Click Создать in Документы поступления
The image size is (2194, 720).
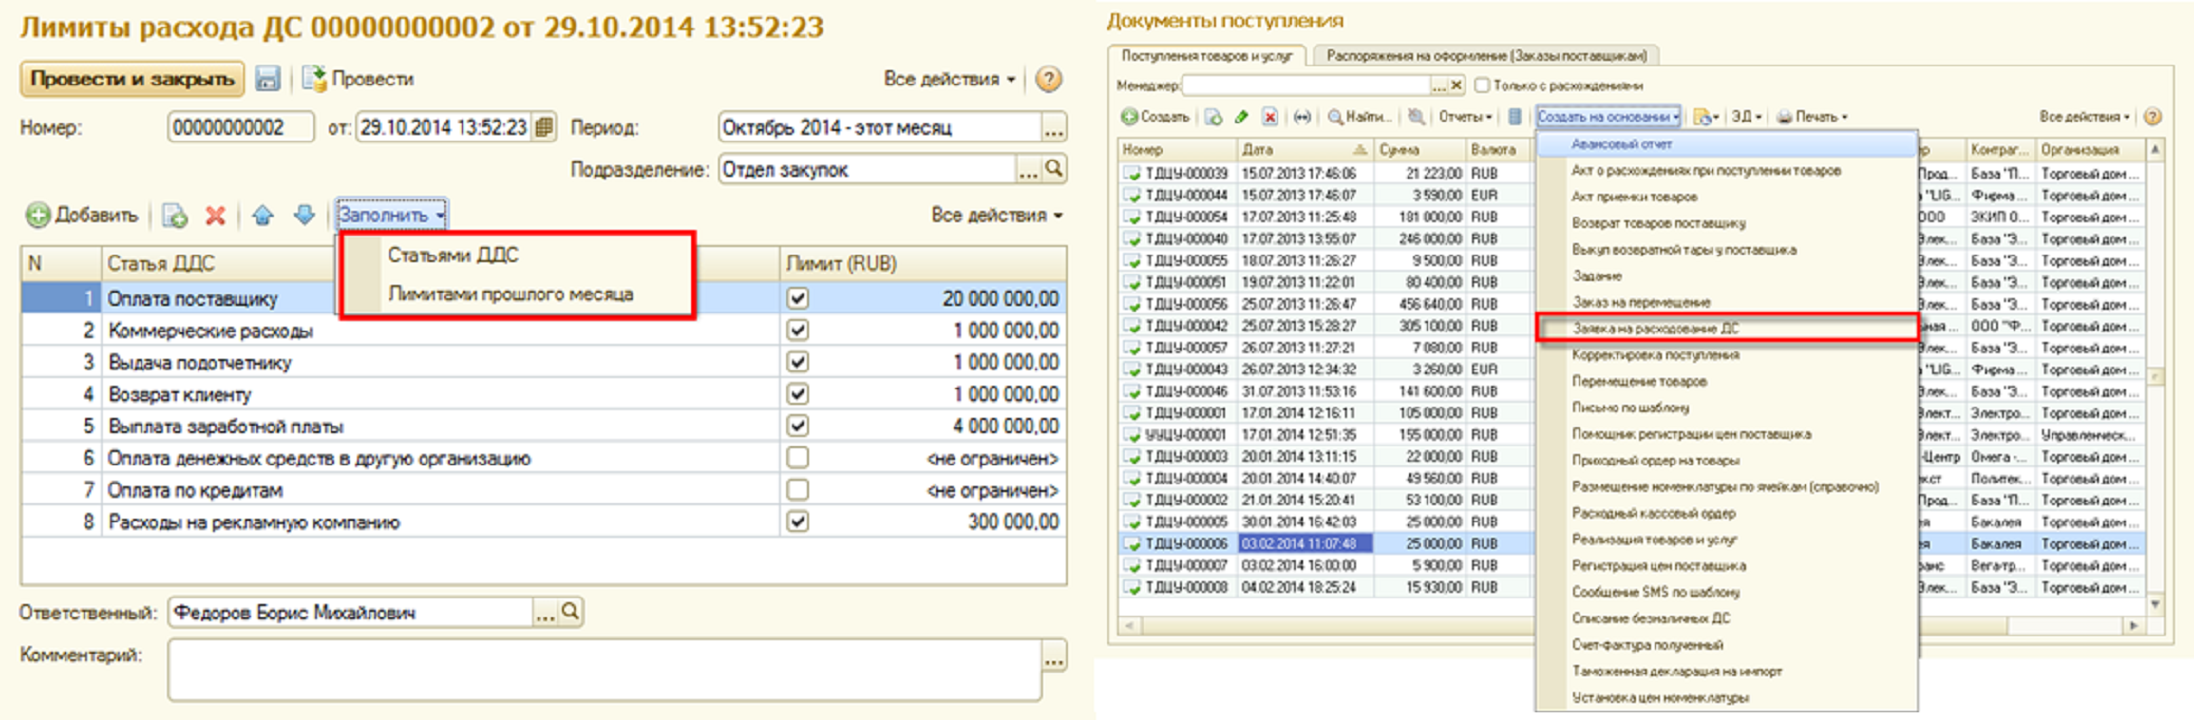tap(1155, 117)
